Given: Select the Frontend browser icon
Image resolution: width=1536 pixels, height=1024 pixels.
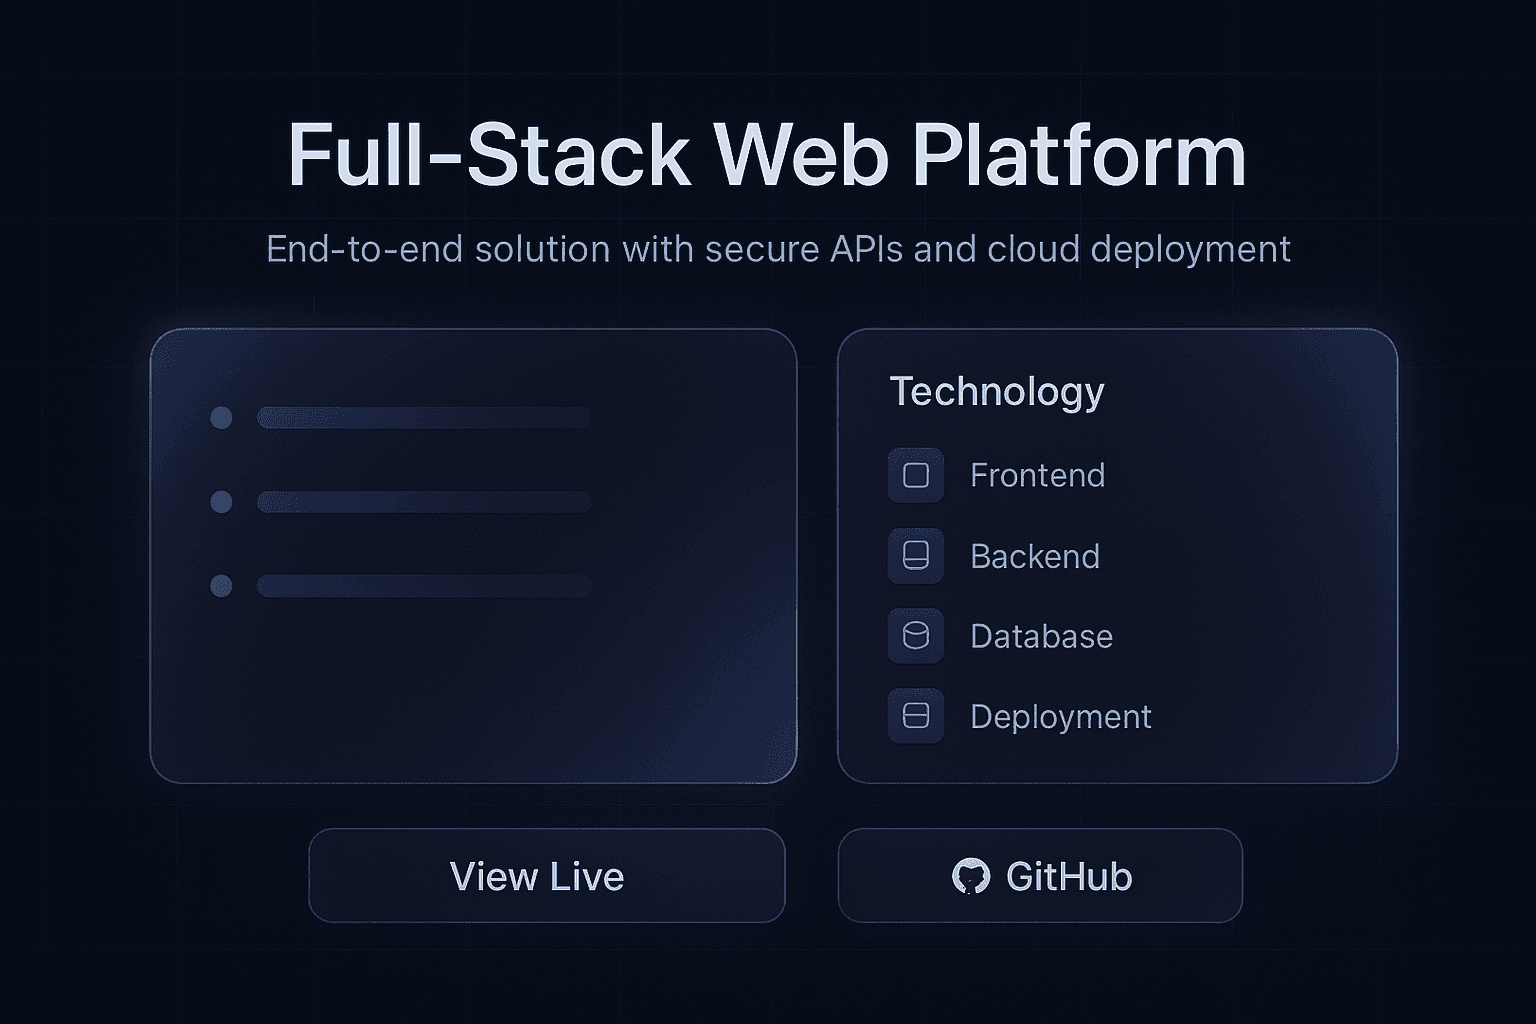Looking at the screenshot, I should [915, 475].
